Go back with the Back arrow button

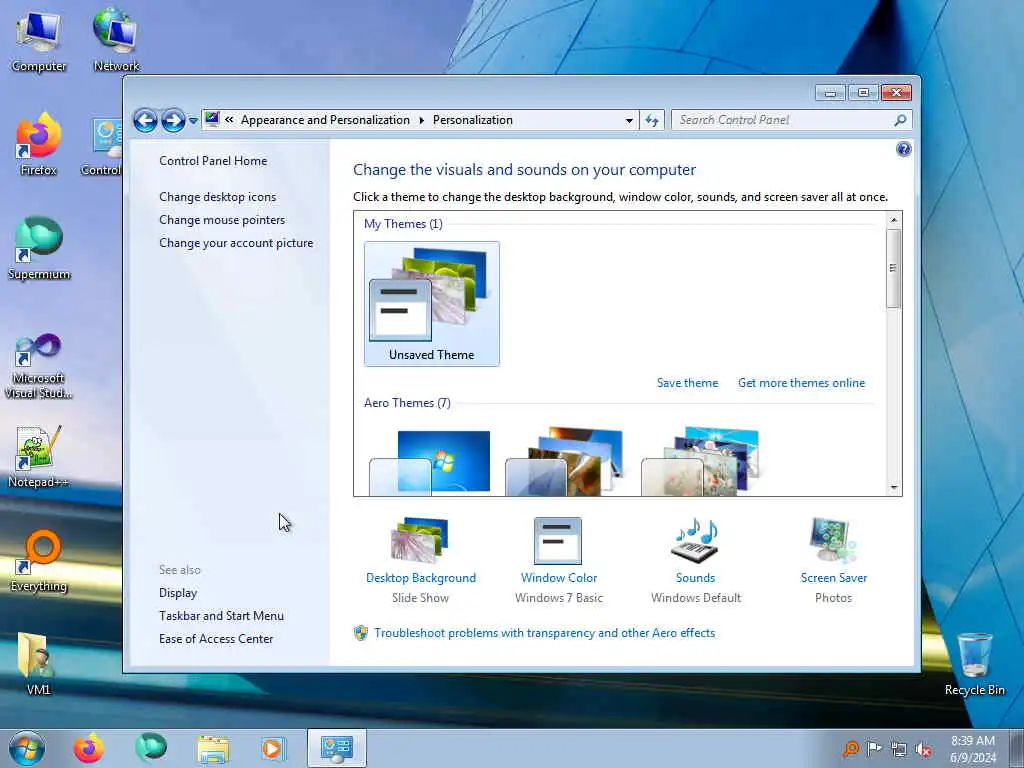coord(145,120)
